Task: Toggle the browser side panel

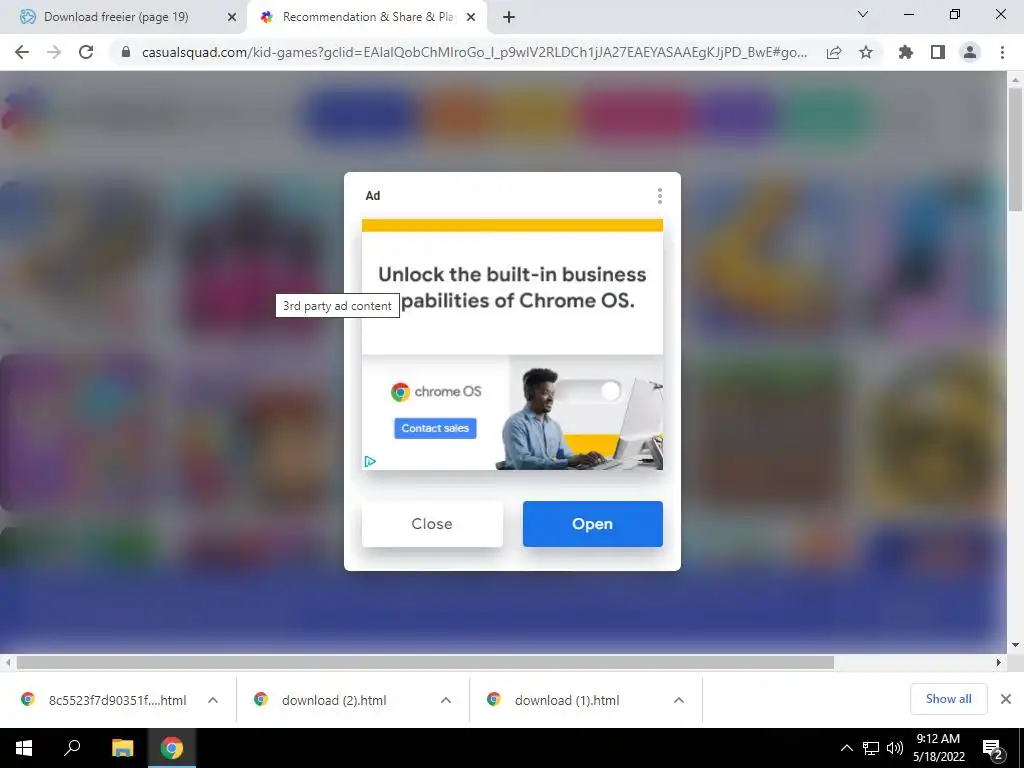Action: [x=938, y=52]
